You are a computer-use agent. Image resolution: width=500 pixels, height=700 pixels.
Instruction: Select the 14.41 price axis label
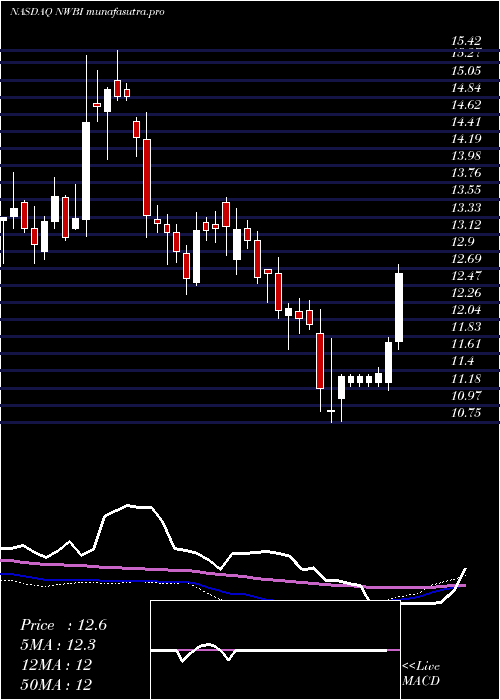(x=466, y=122)
